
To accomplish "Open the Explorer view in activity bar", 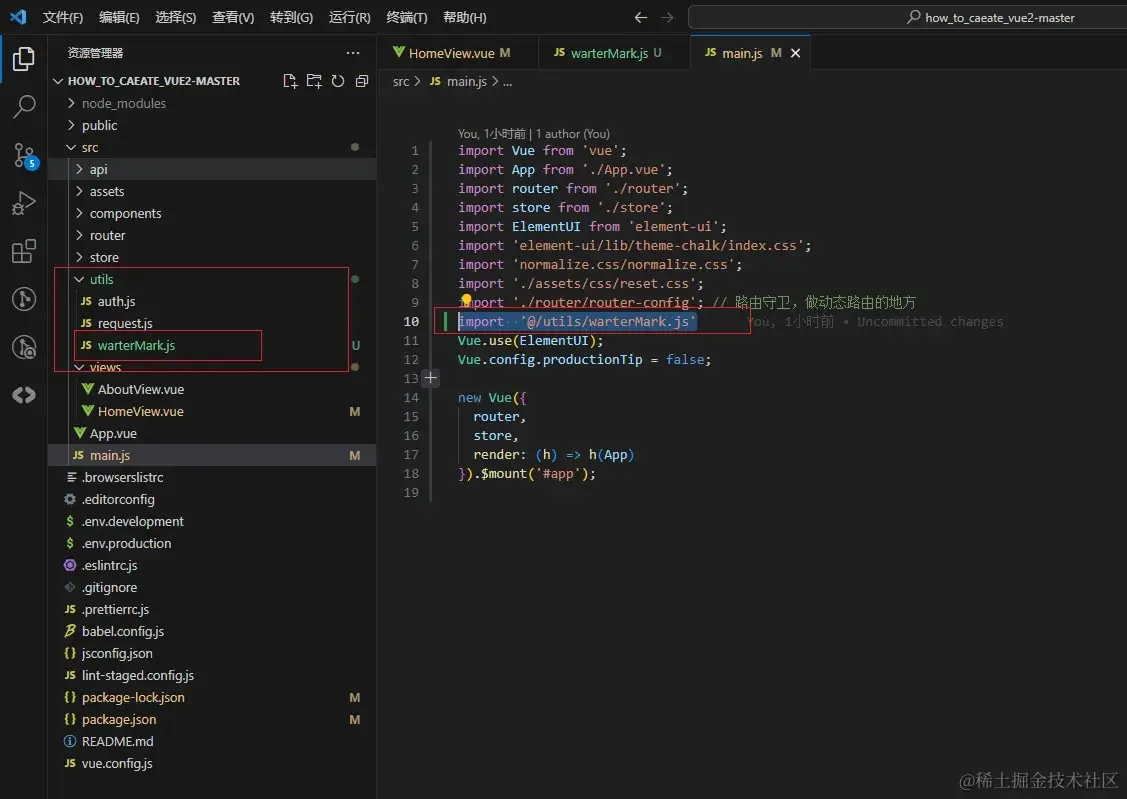I will tap(24, 59).
